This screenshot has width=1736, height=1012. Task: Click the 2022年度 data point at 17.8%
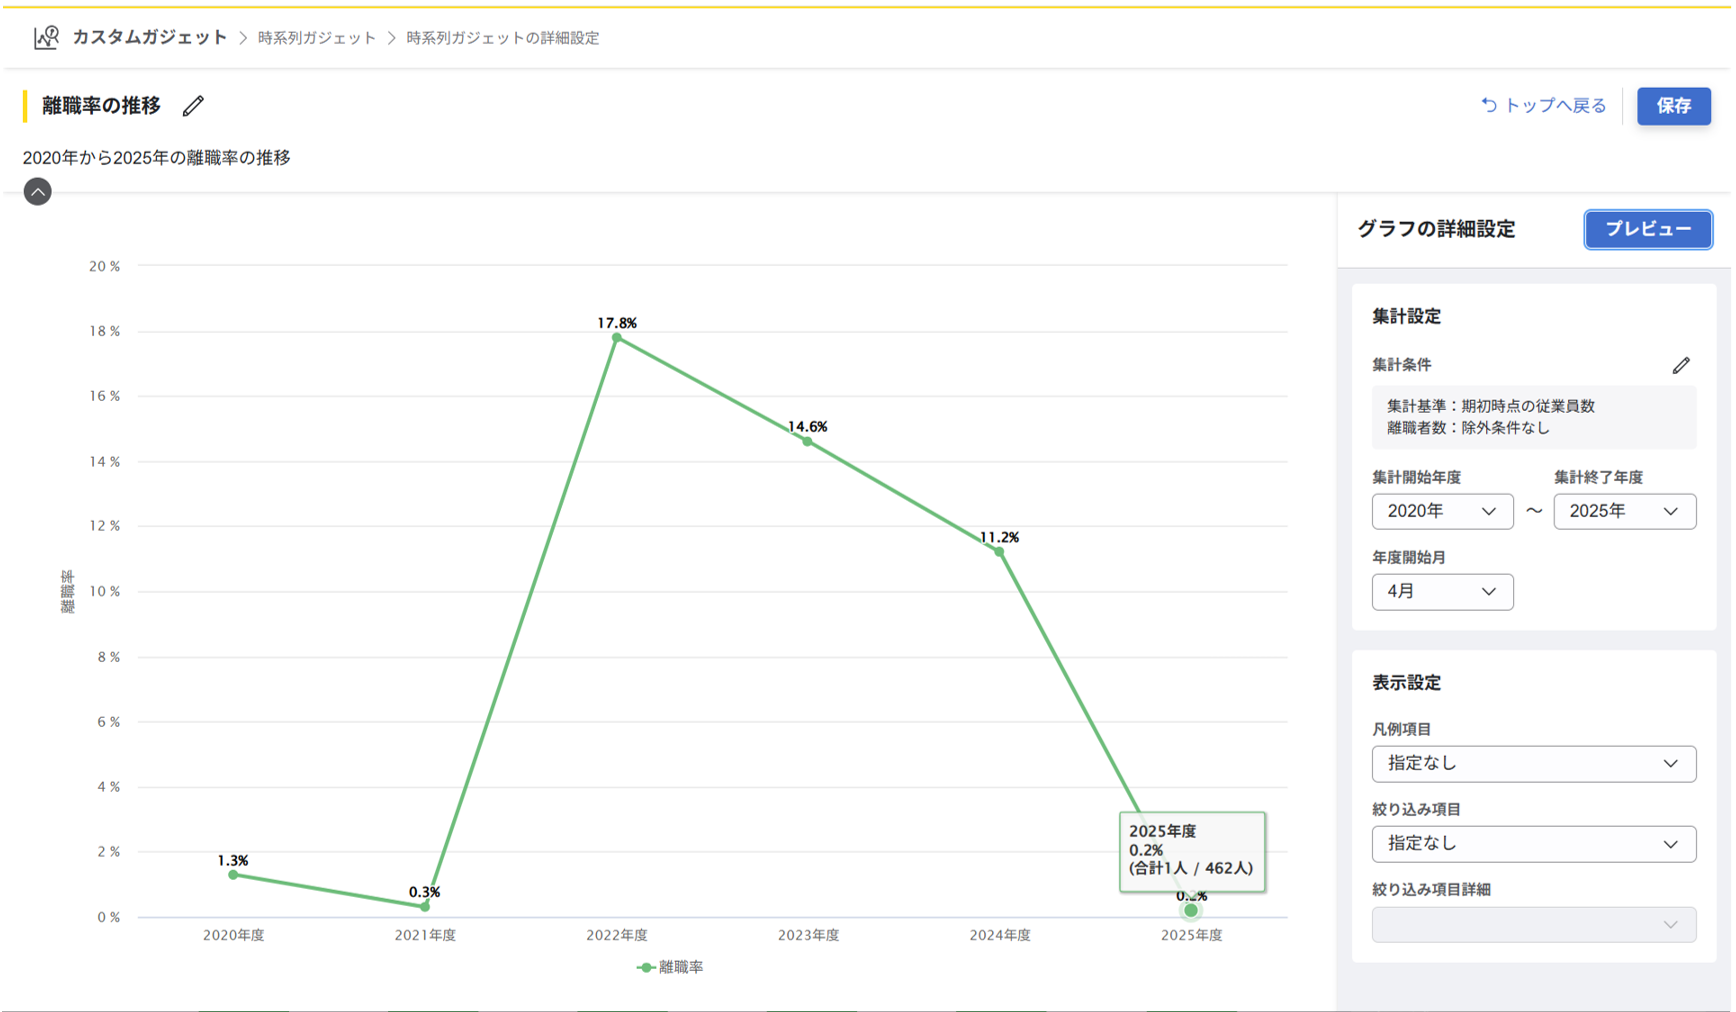617,338
